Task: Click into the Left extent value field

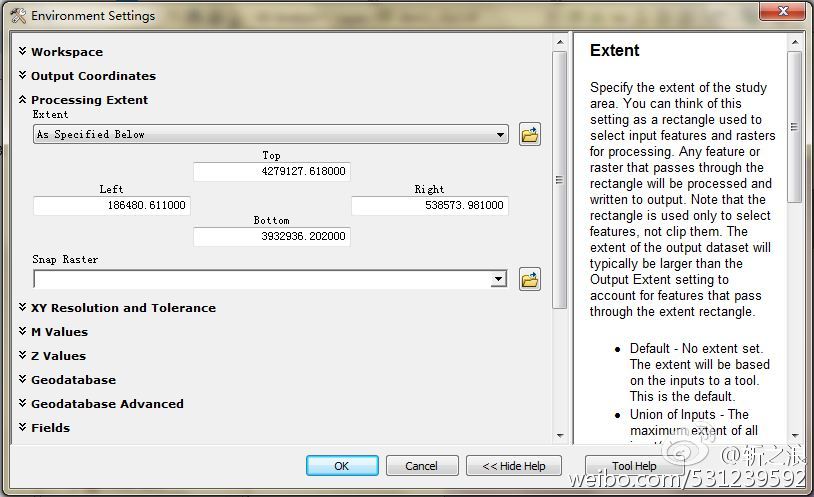Action: click(111, 206)
